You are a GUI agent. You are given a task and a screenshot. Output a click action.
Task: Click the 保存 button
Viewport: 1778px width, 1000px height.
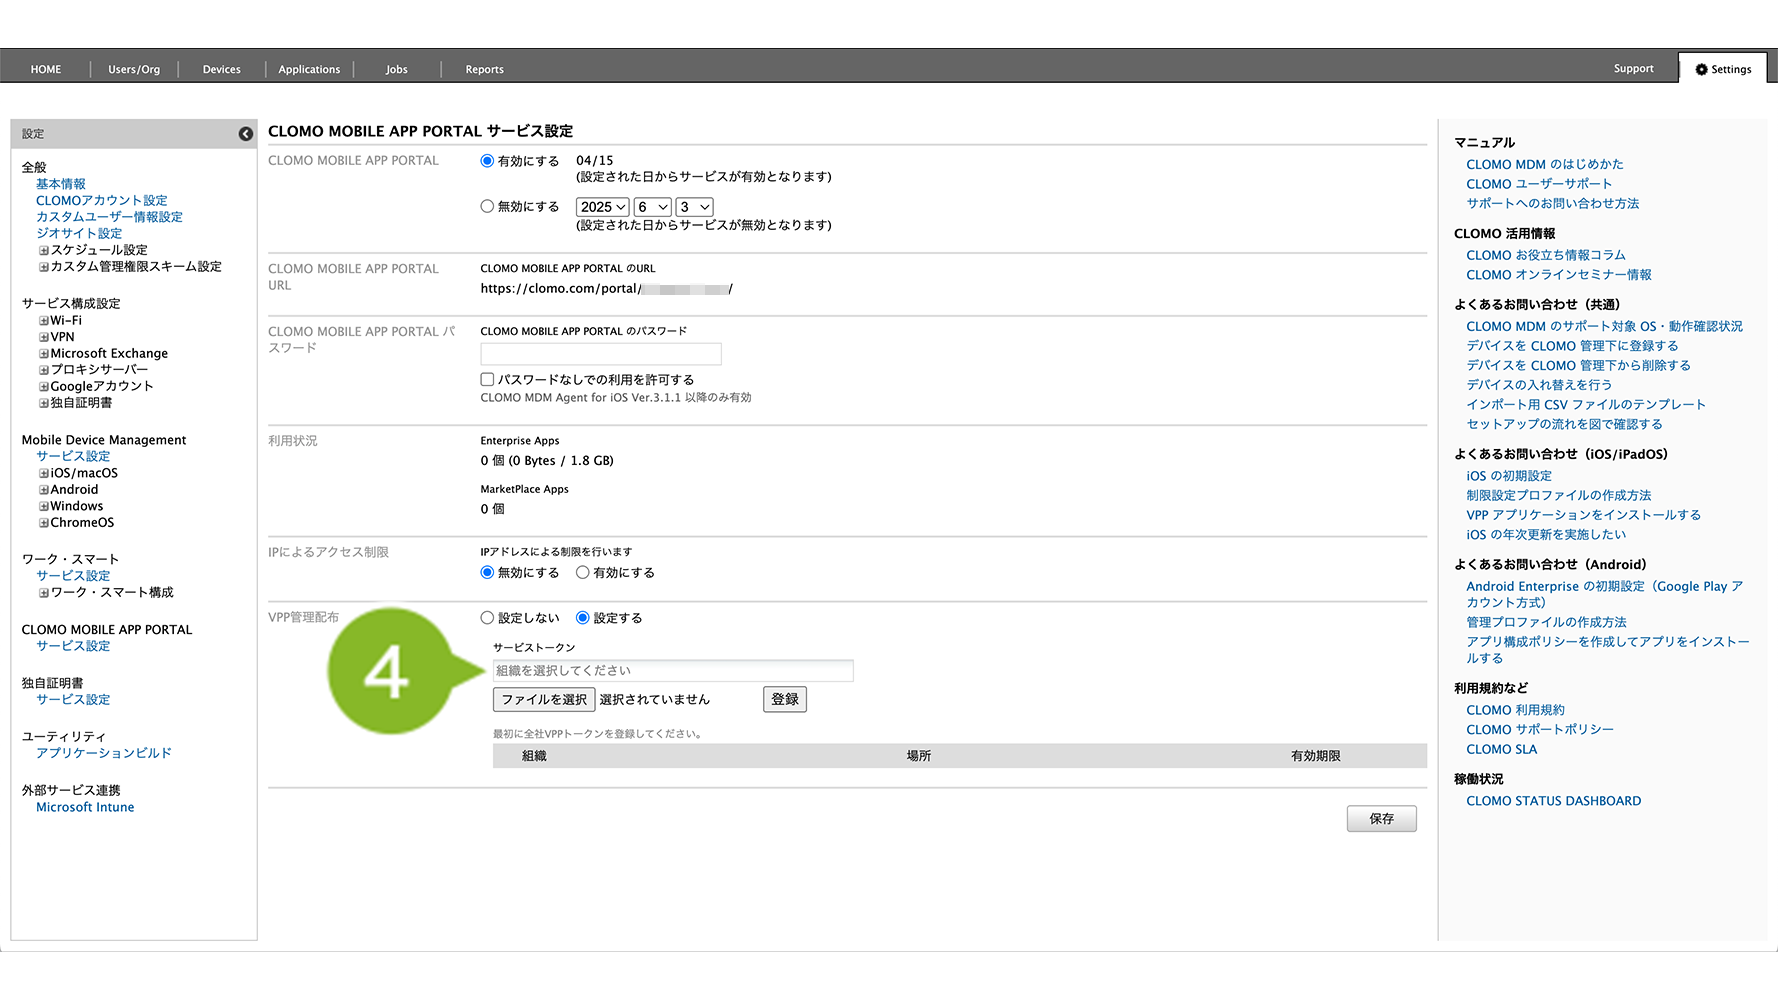pyautogui.click(x=1381, y=818)
